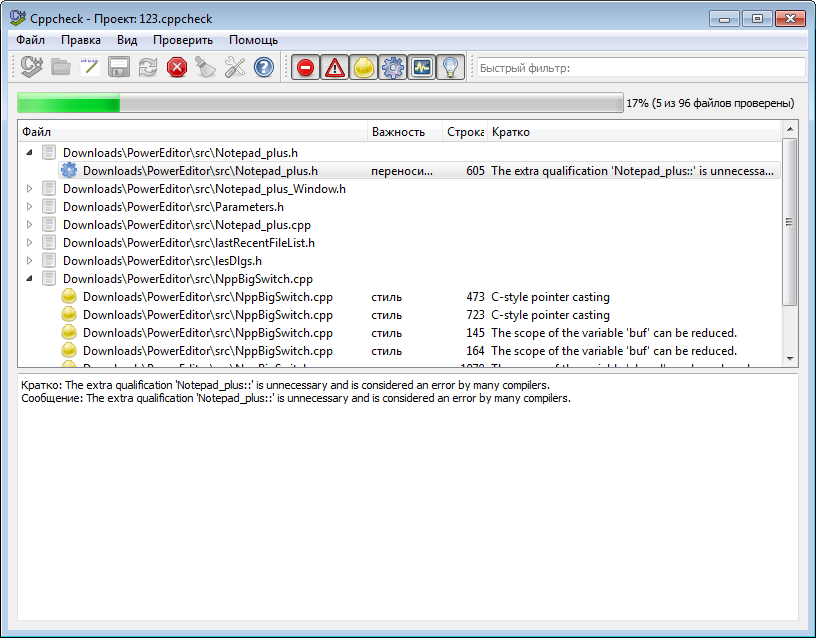Viewport: 816px width, 638px height.
Task: Toggle performance filter monitor icon
Action: (x=422, y=68)
